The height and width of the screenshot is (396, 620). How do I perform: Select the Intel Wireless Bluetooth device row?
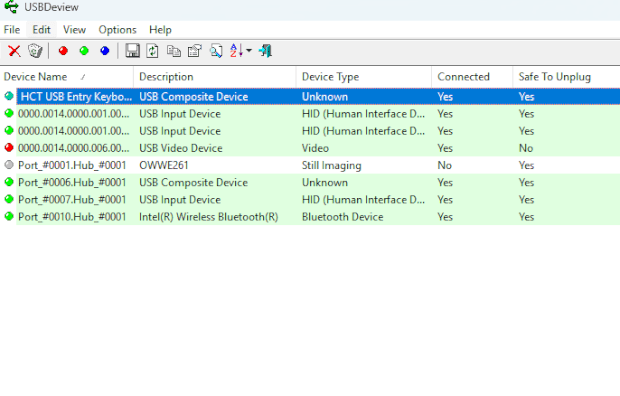point(310,217)
